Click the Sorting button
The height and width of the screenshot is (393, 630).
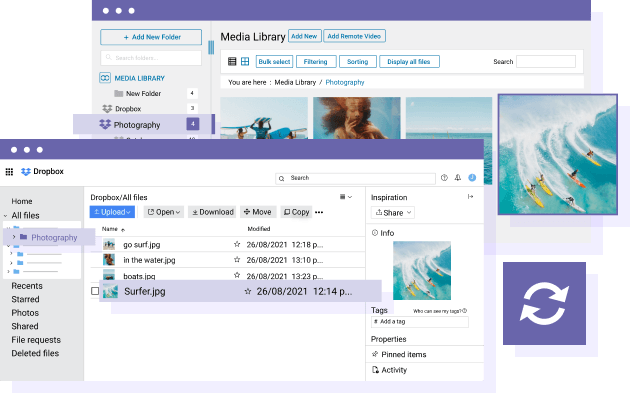coord(358,61)
